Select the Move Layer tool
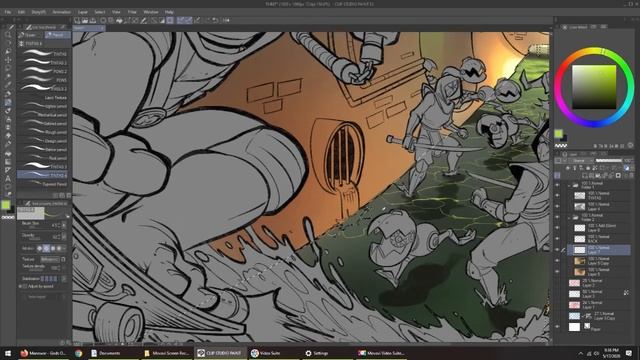This screenshot has height=360, width=640. coord(8,60)
